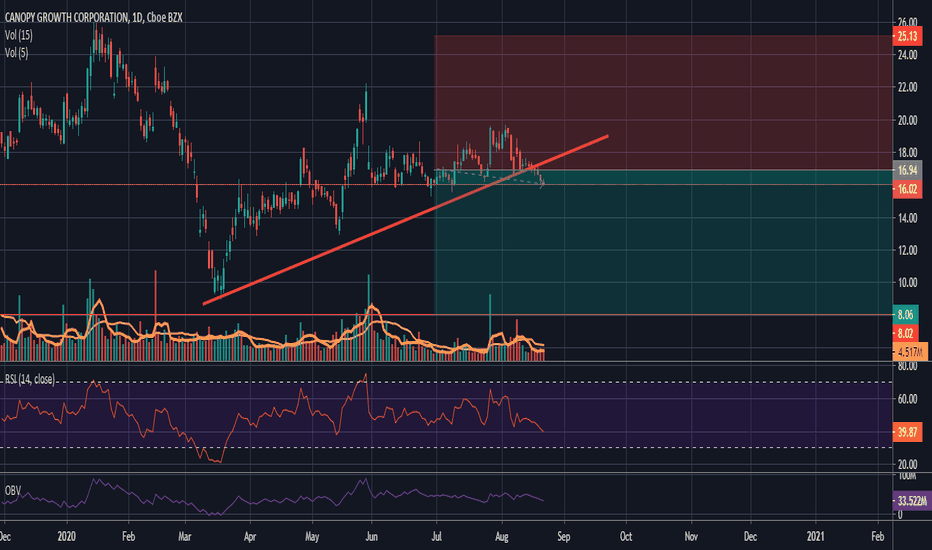Click the Sep label on time axis
Image resolution: width=932 pixels, height=550 pixels.
pyautogui.click(x=563, y=536)
